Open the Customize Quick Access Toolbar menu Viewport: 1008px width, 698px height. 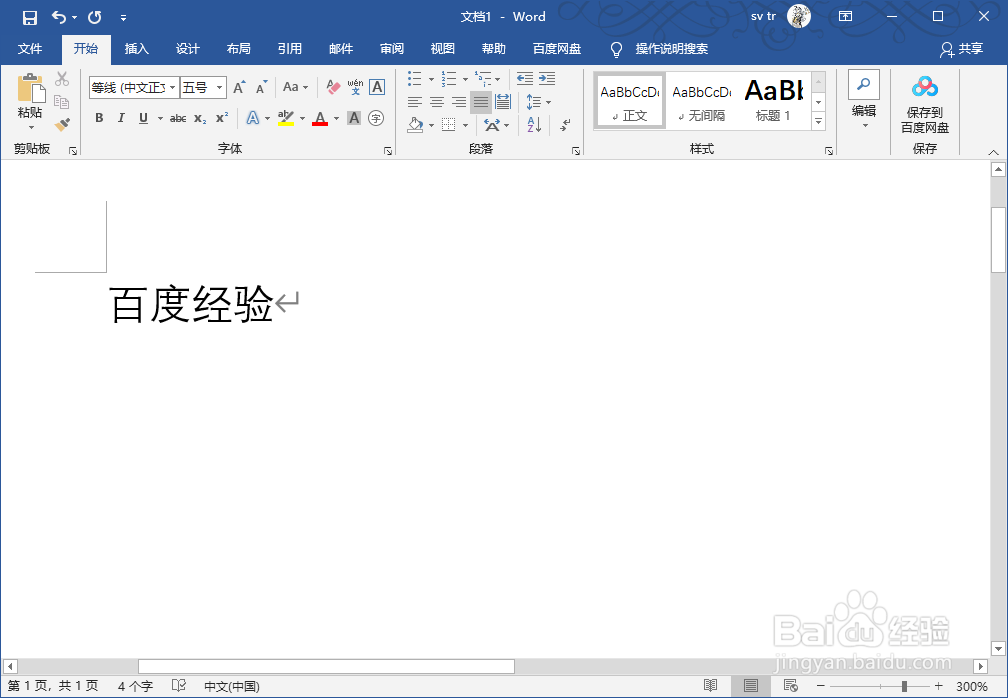(x=123, y=18)
